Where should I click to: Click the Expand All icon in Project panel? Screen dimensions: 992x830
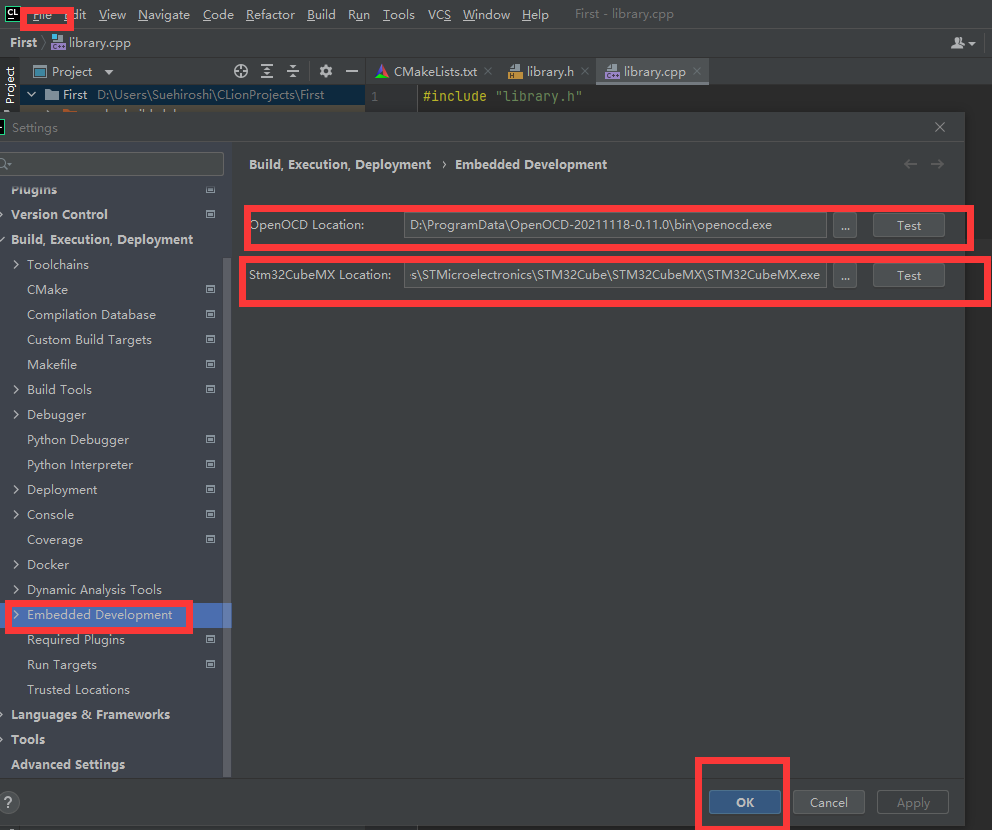tap(267, 71)
